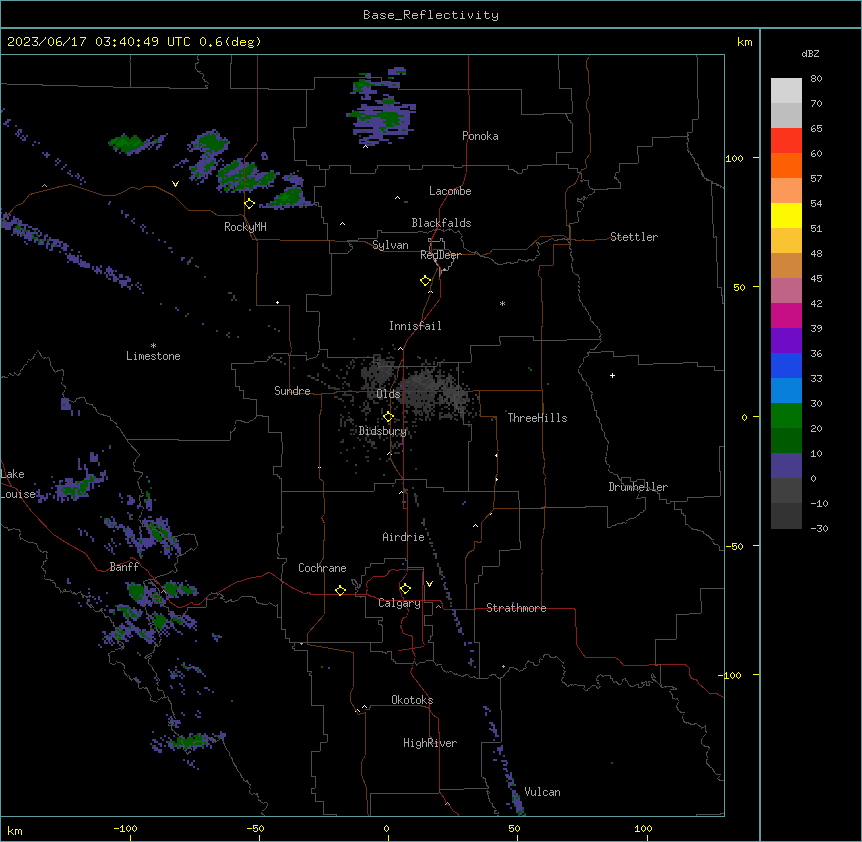
Task: Click the Sylvan label
Action: tap(390, 245)
